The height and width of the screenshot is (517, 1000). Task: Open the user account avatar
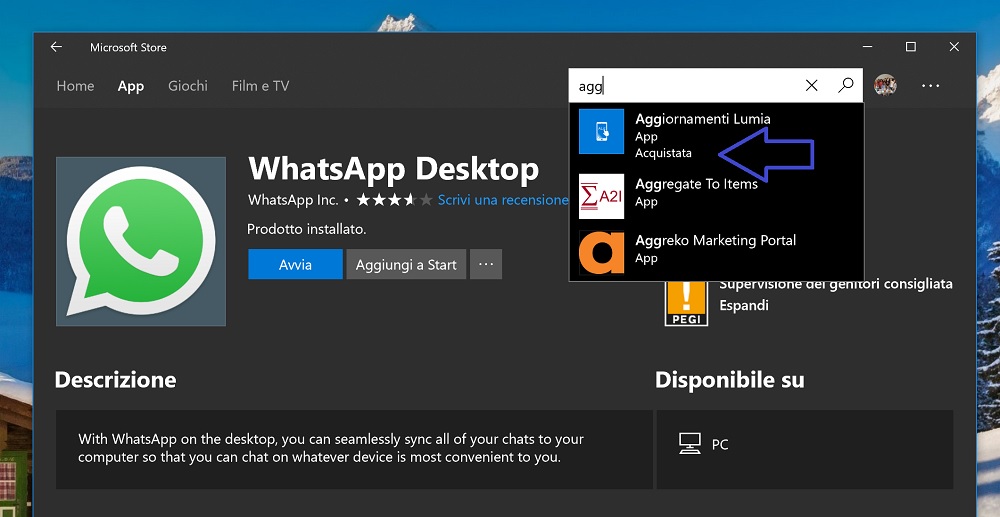pos(885,85)
